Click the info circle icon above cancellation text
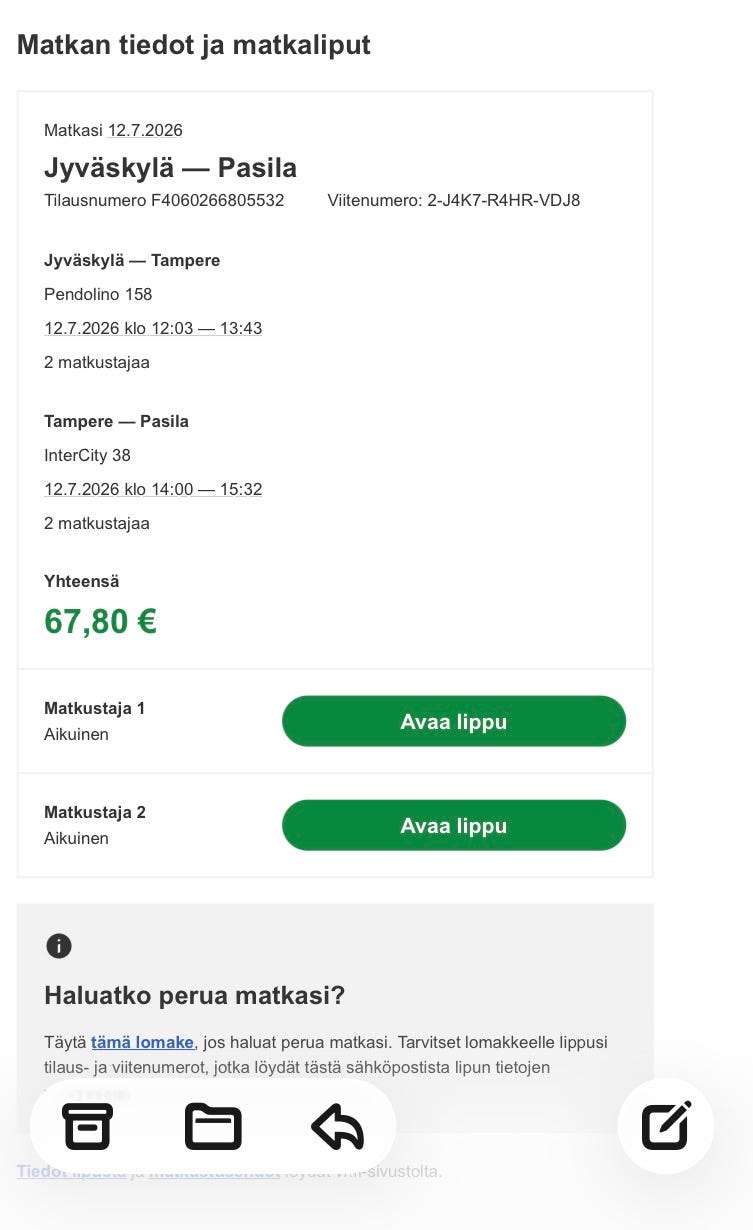 pyautogui.click(x=59, y=945)
